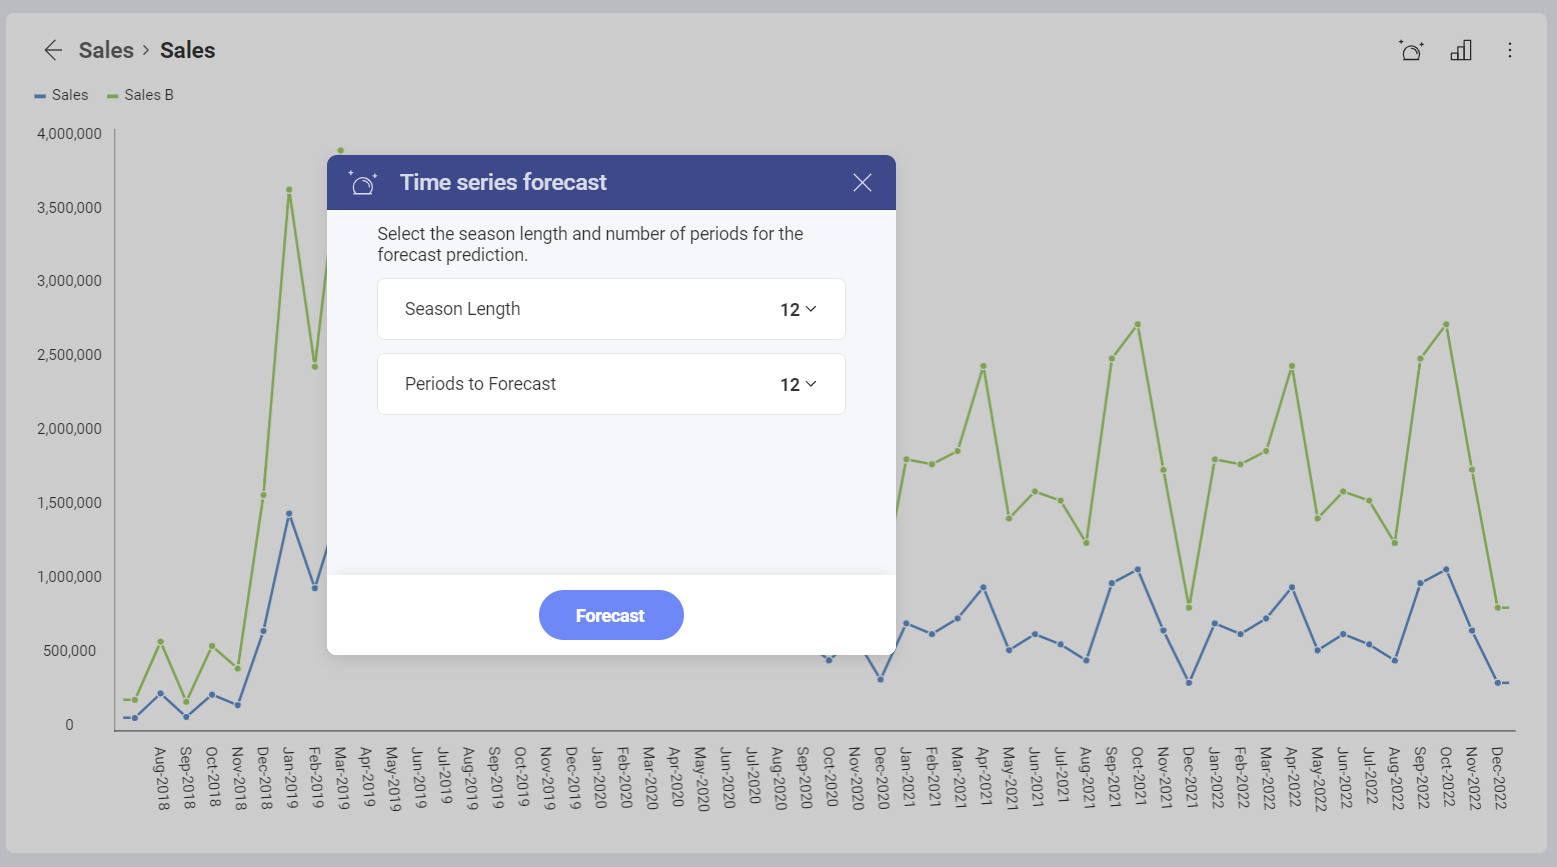Click the blue Sales legend marker
1557x867 pixels.
click(x=40, y=96)
